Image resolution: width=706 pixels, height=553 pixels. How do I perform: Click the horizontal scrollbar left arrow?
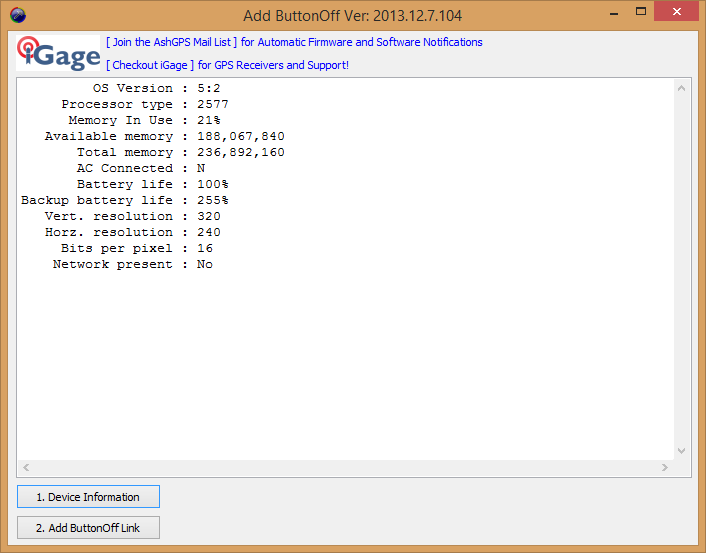(25, 468)
